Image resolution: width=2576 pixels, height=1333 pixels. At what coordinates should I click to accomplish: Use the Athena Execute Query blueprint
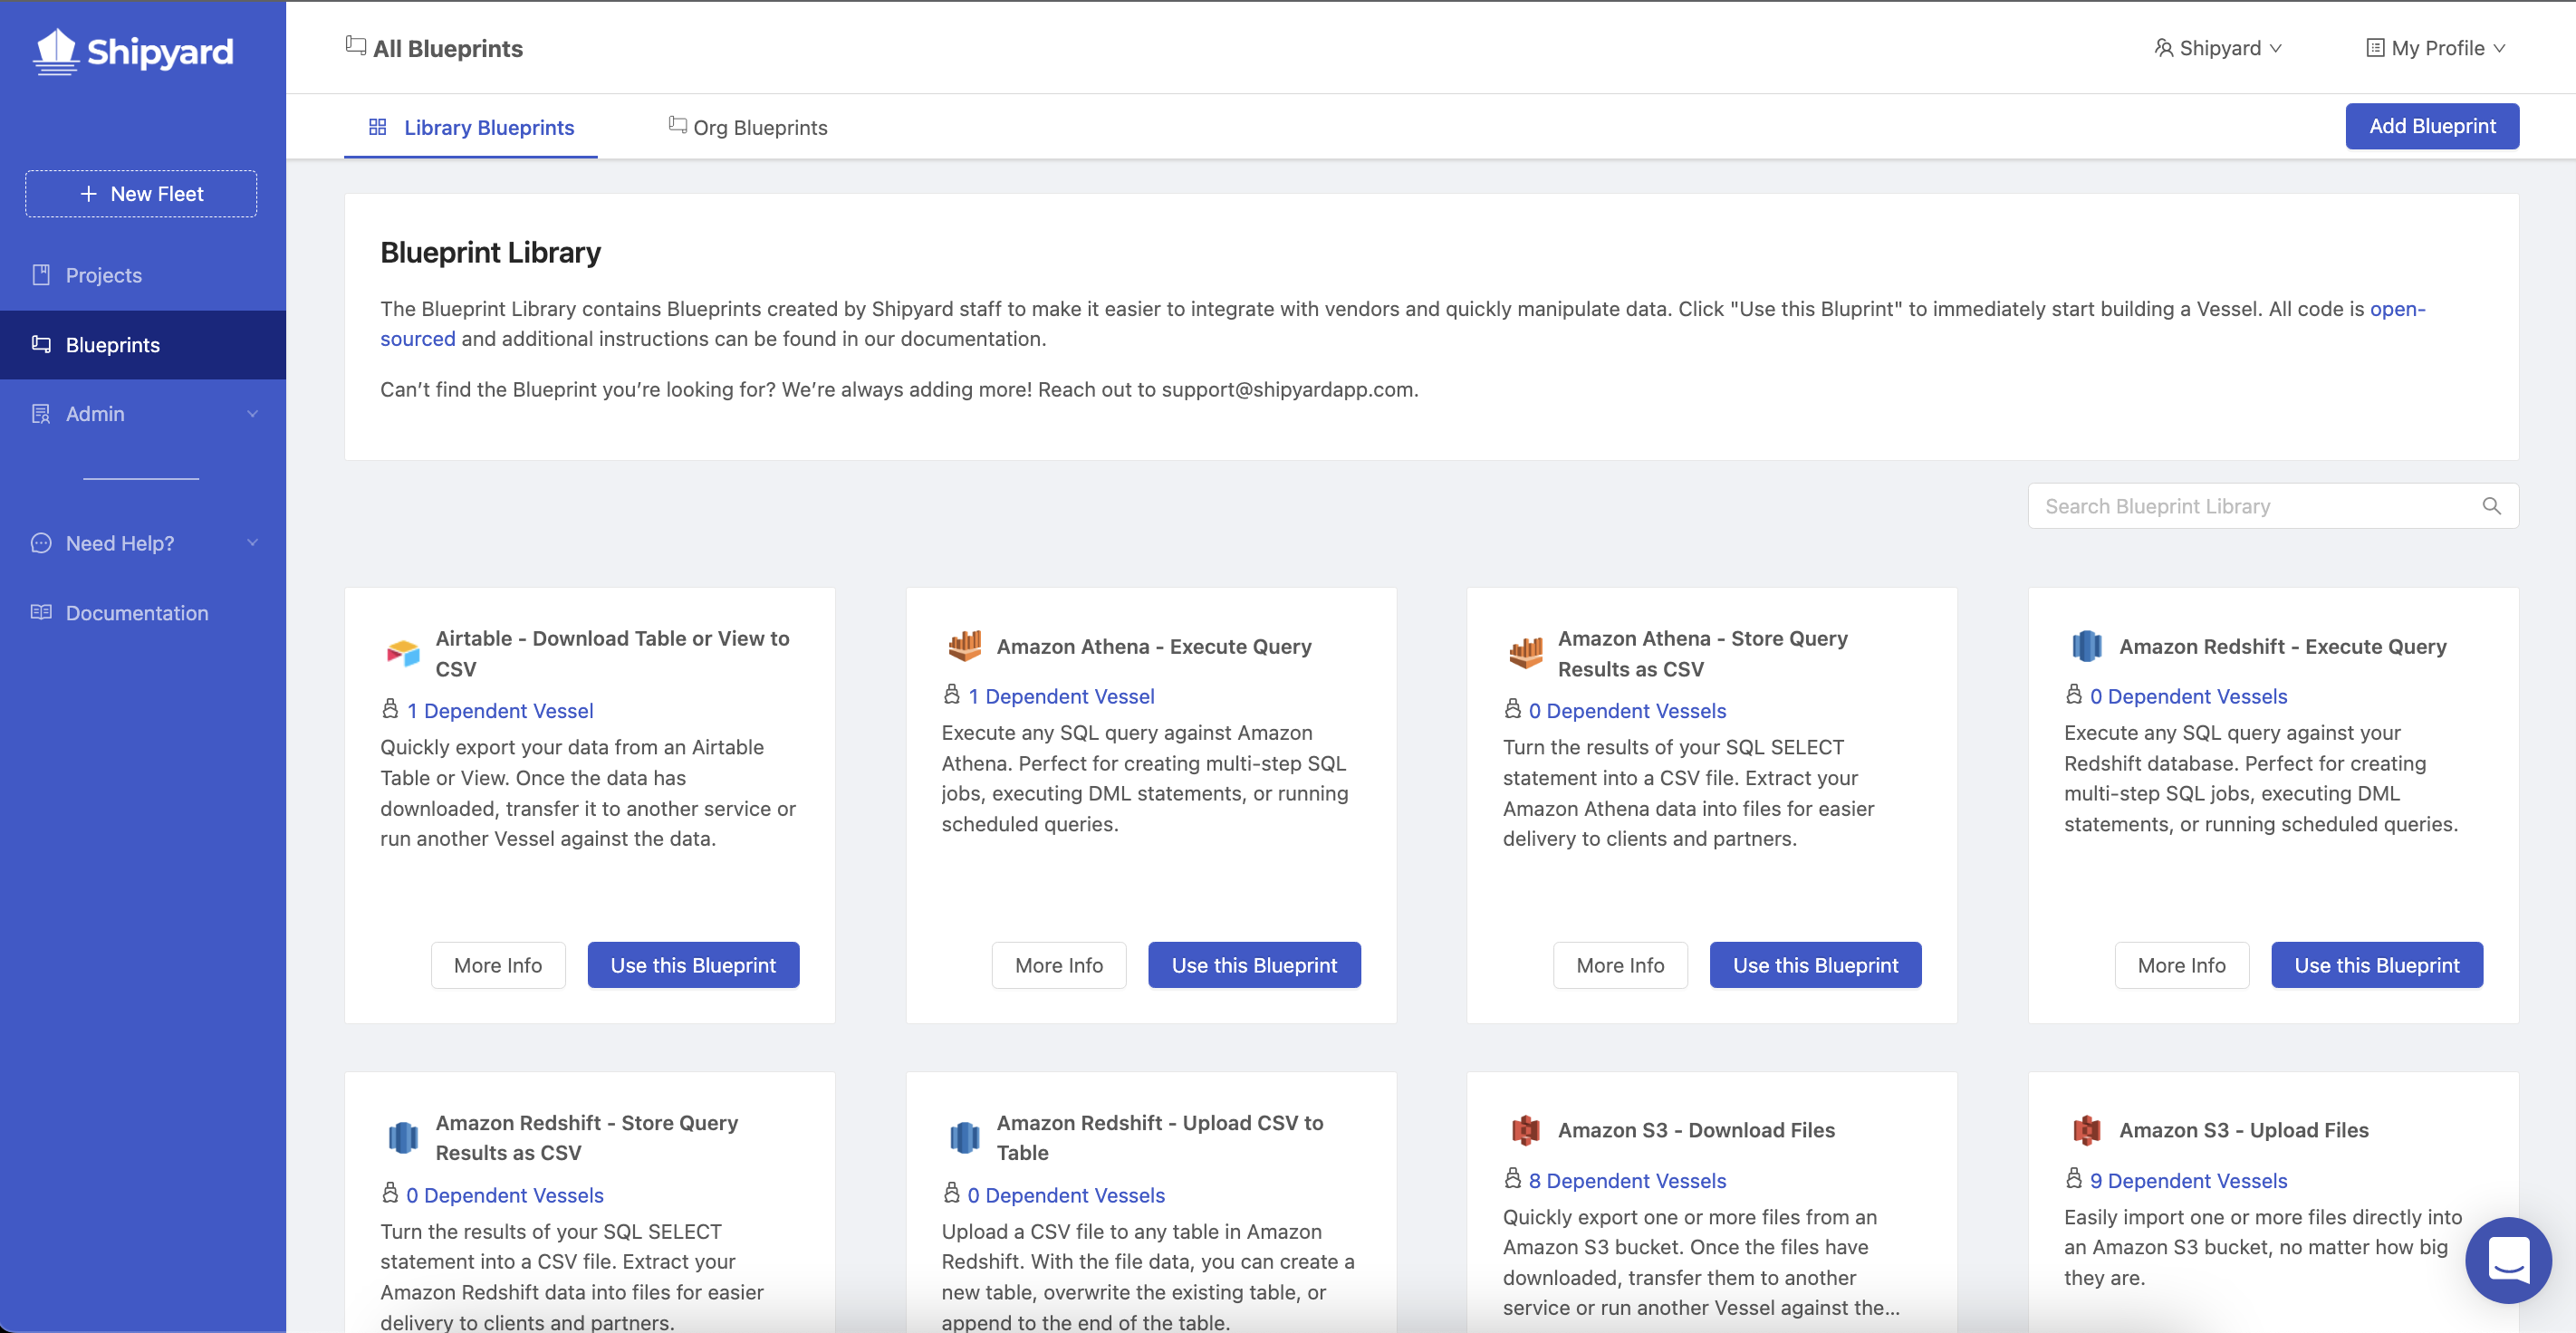point(1254,965)
